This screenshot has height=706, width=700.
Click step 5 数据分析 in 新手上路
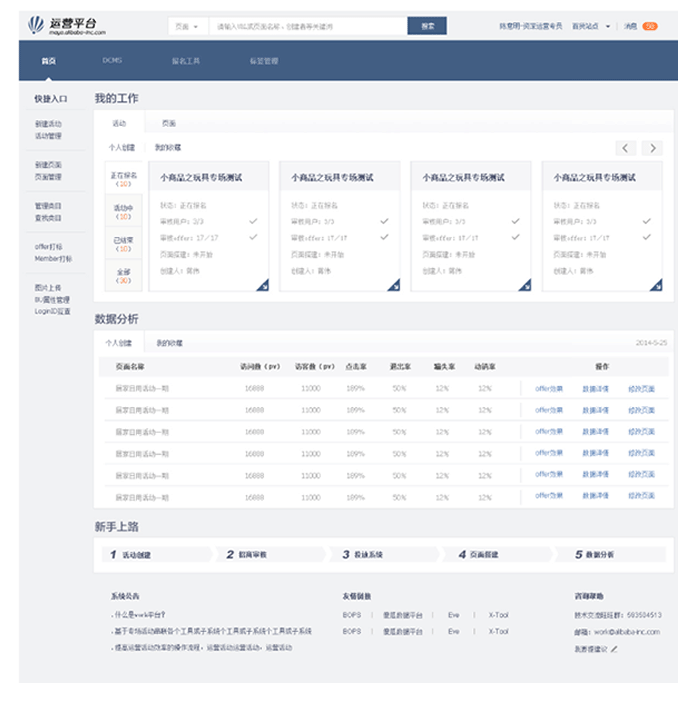point(613,555)
